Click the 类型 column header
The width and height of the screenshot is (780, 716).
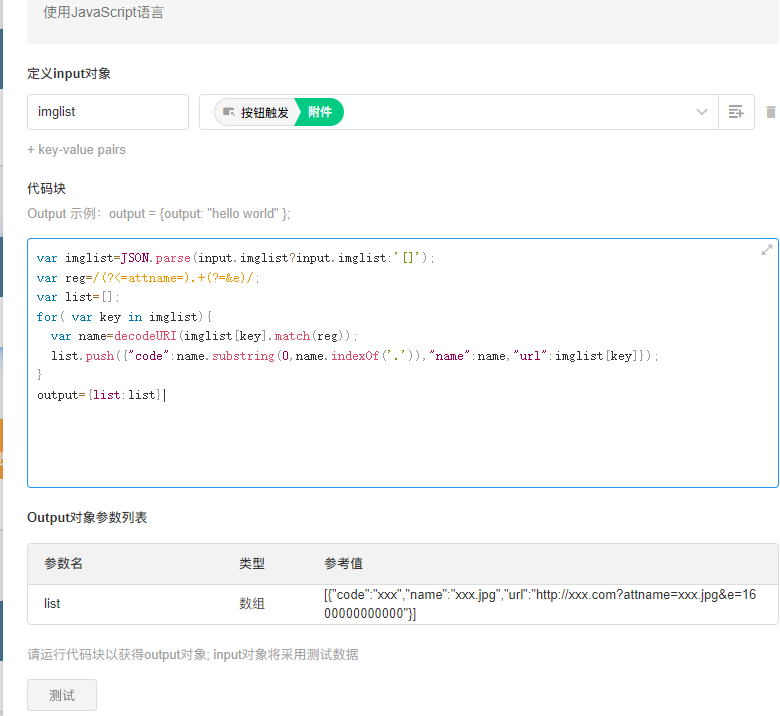coord(251,564)
